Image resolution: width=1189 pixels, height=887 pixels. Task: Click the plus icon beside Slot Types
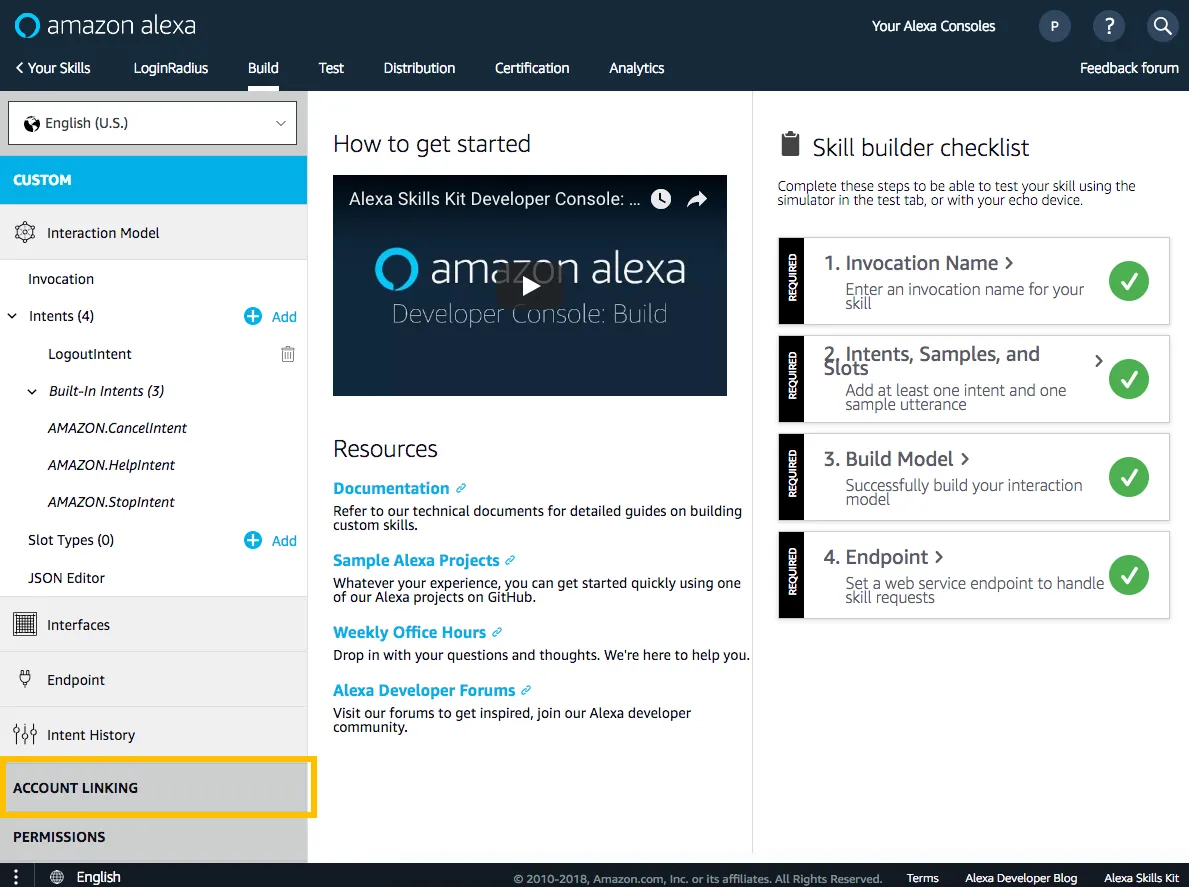click(253, 540)
